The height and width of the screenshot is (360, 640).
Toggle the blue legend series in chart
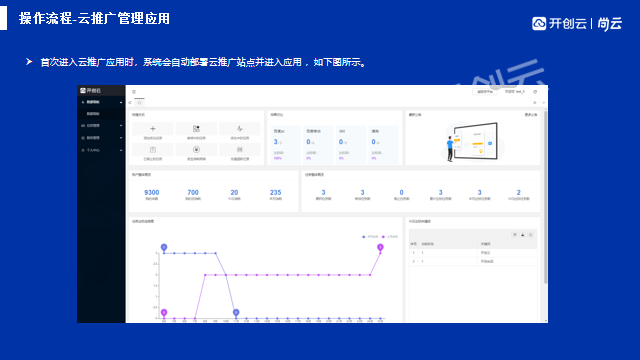tap(370, 237)
